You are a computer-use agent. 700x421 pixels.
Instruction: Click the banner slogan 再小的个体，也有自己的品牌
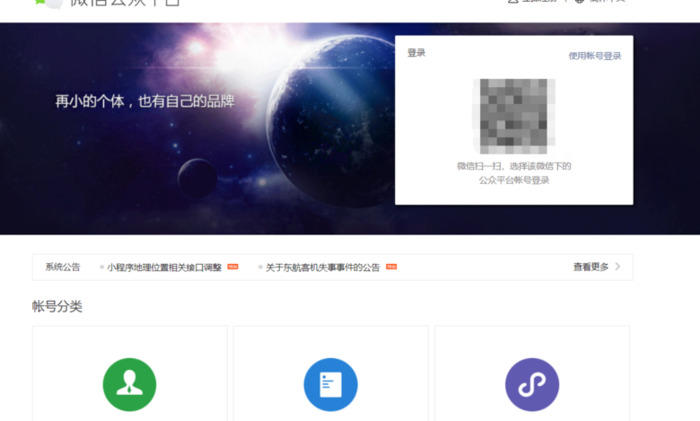[145, 101]
